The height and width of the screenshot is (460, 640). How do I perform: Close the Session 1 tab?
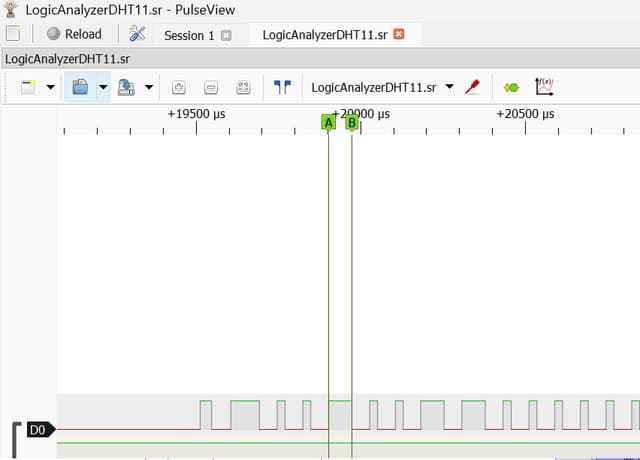(x=226, y=36)
